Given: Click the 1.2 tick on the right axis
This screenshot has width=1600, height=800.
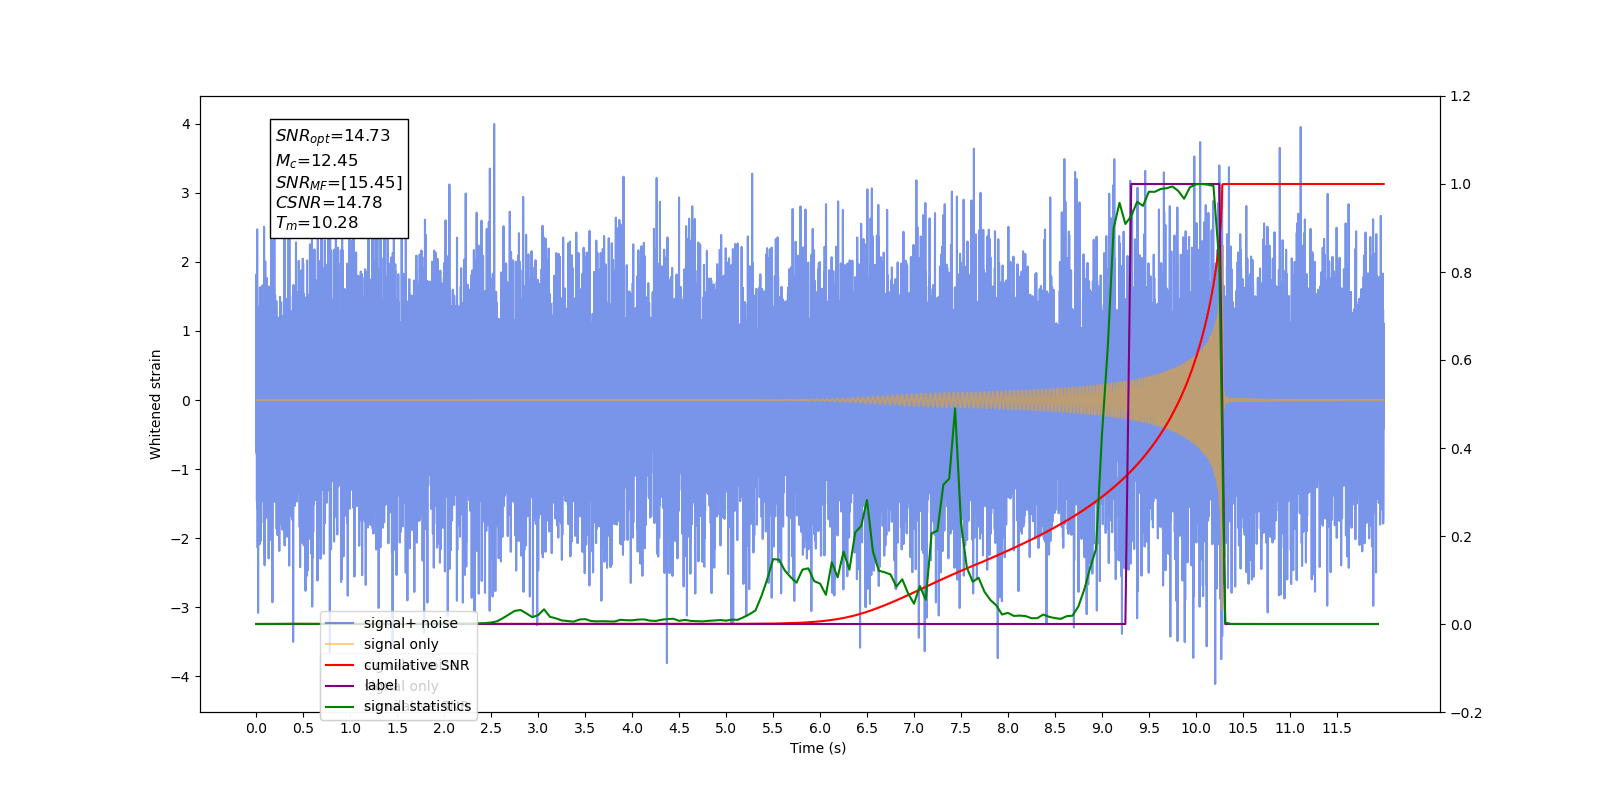Looking at the screenshot, I should click(x=1460, y=97).
